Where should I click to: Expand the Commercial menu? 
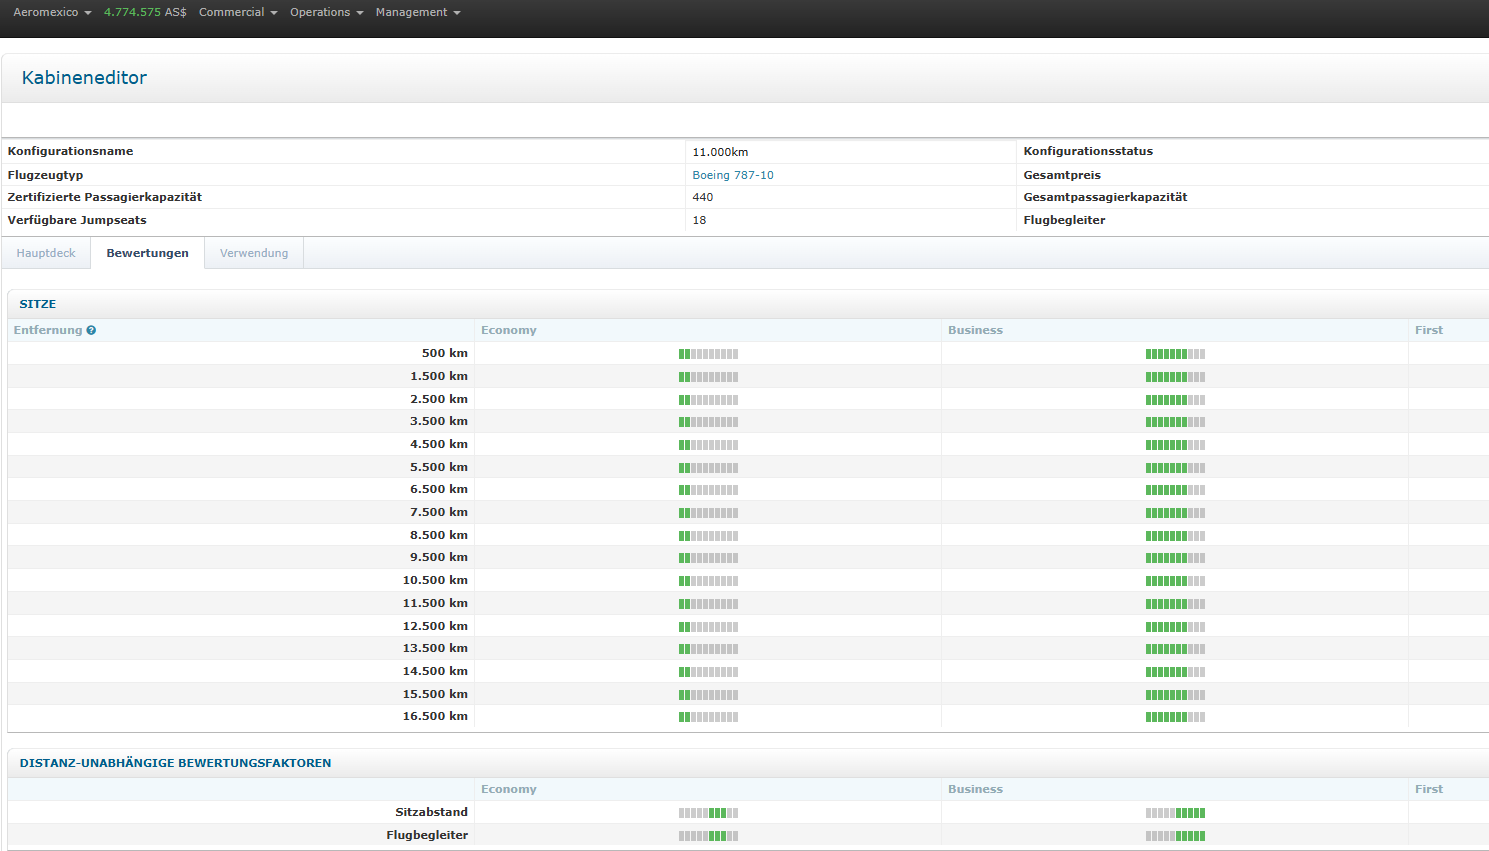coord(238,12)
